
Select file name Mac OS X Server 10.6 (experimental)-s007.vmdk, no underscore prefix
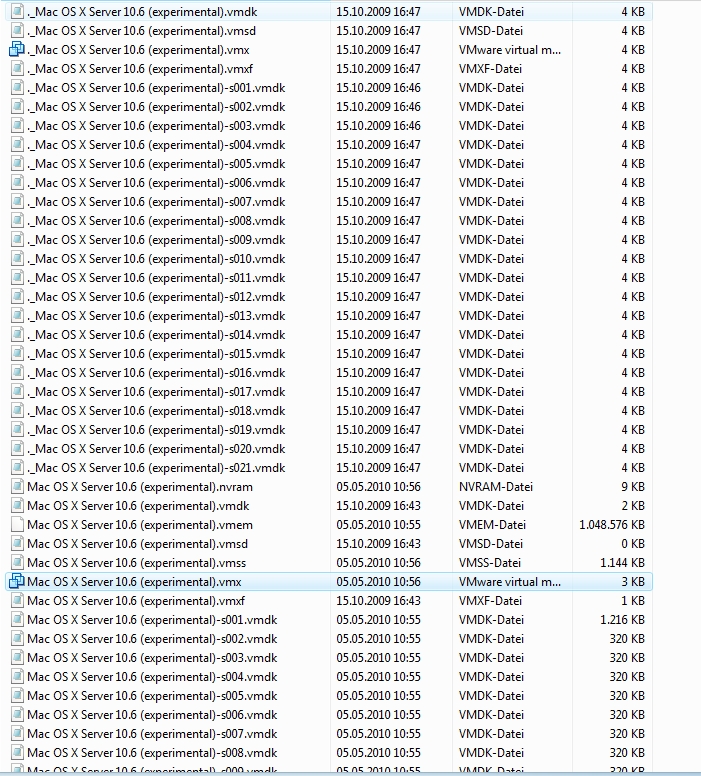pos(152,734)
